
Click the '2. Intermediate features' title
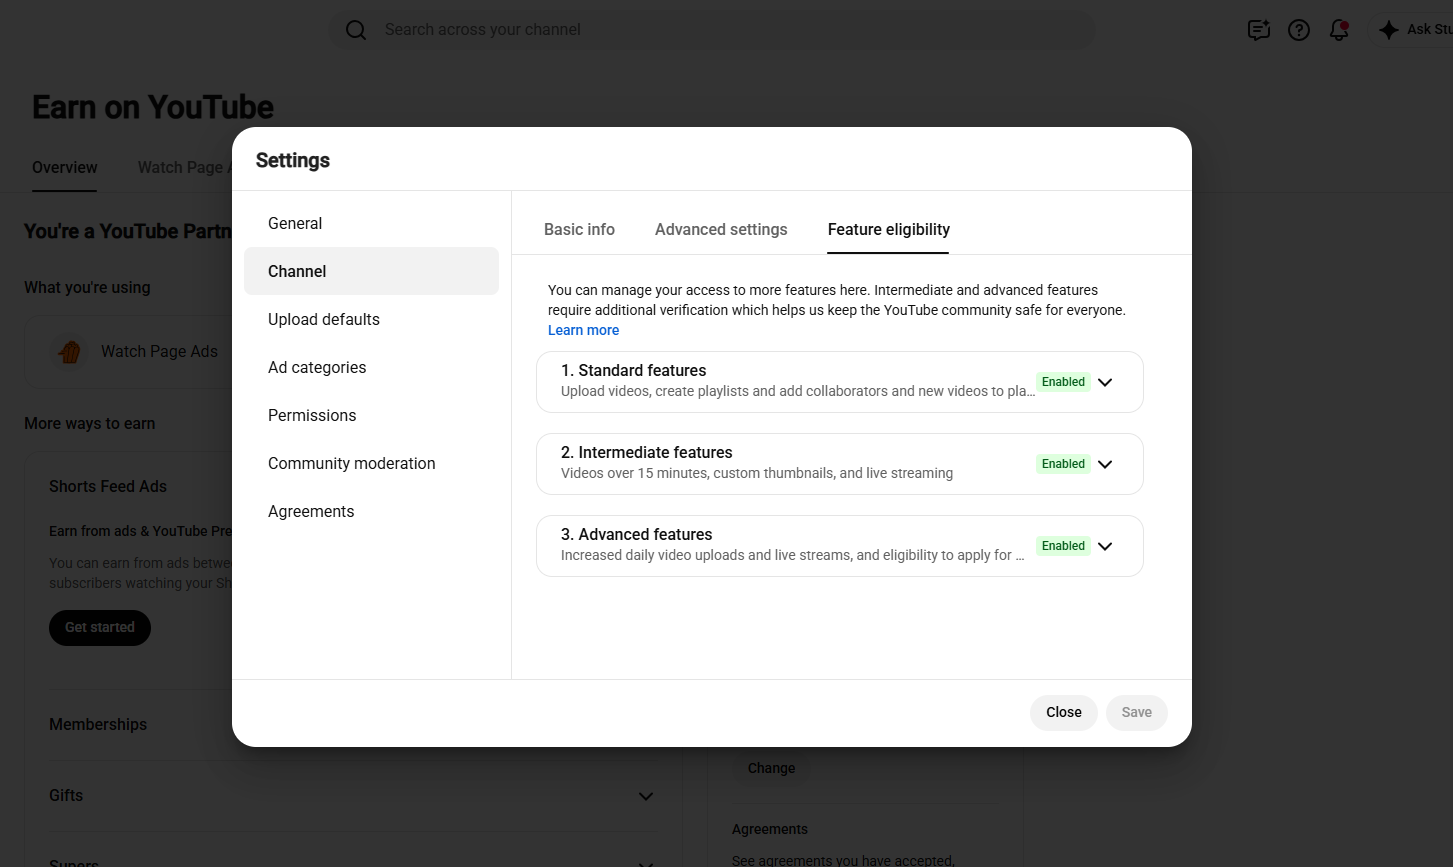(x=646, y=452)
